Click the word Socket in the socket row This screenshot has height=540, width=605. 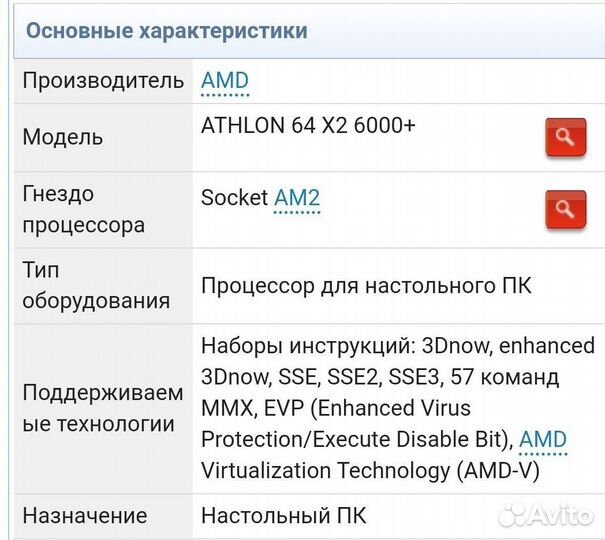pos(235,197)
